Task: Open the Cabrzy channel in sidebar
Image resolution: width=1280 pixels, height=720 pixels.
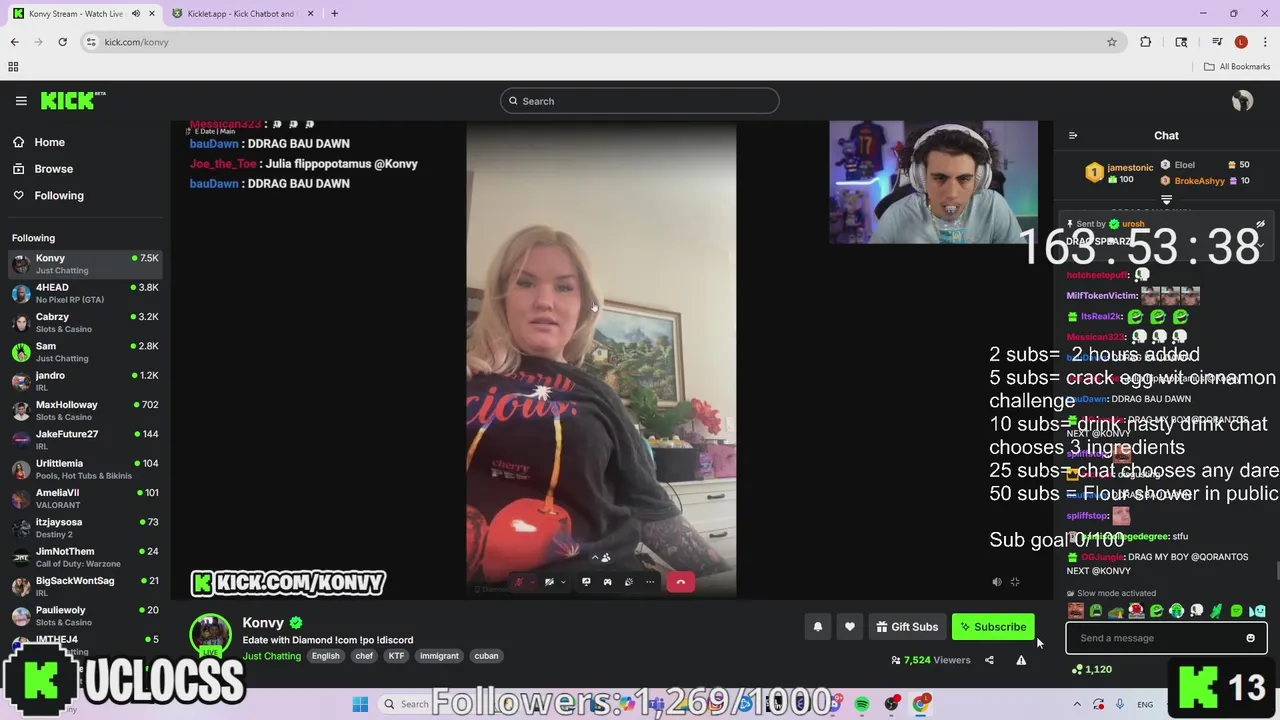Action: (x=85, y=322)
